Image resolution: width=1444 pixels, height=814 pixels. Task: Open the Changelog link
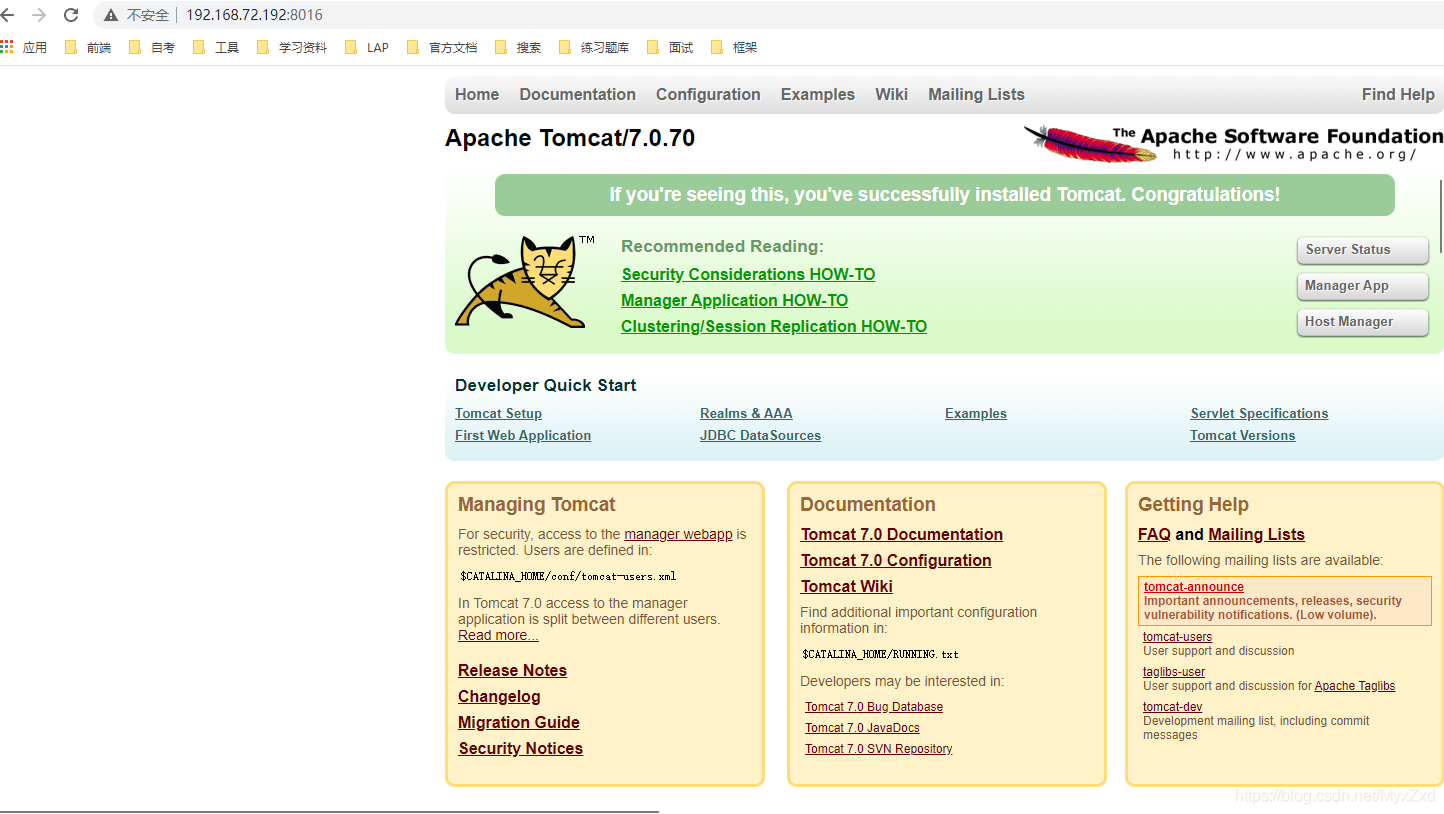pyautogui.click(x=499, y=697)
